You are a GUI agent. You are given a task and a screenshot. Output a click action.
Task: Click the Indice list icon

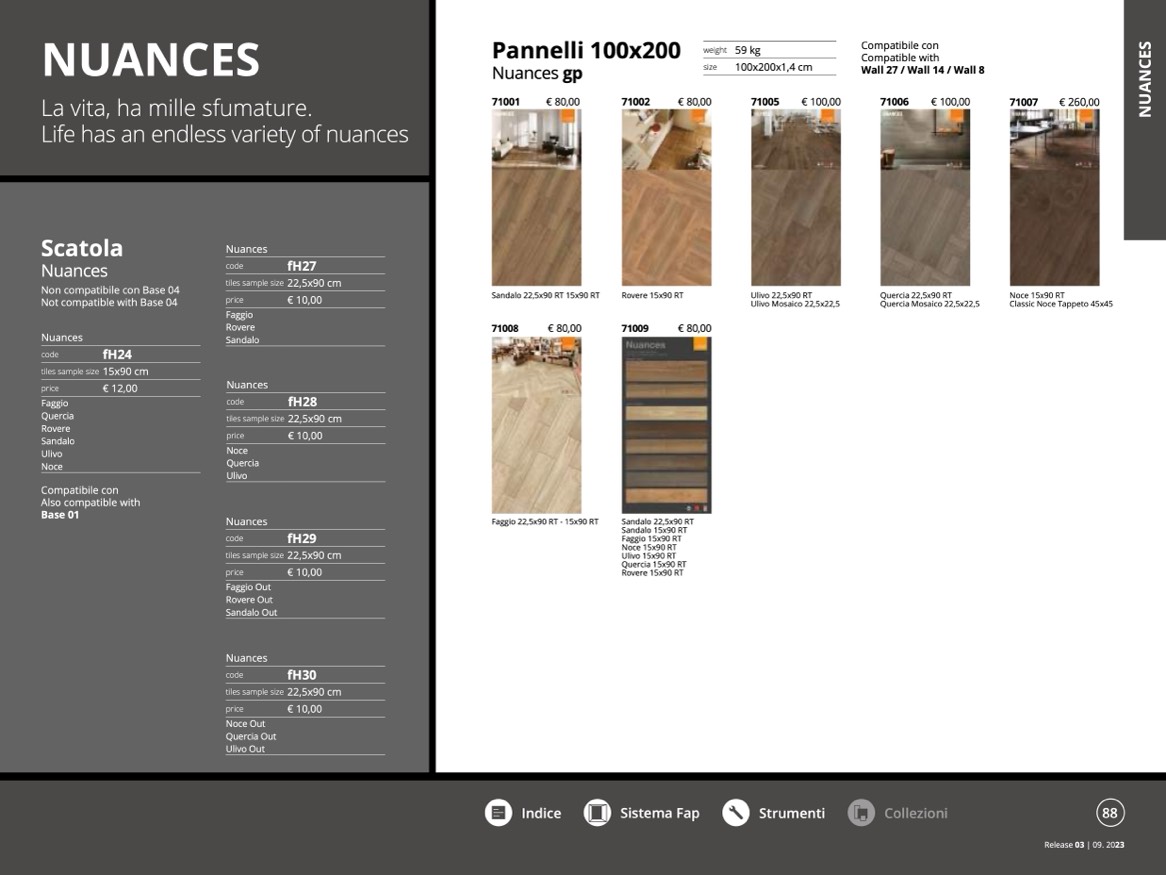tap(498, 813)
